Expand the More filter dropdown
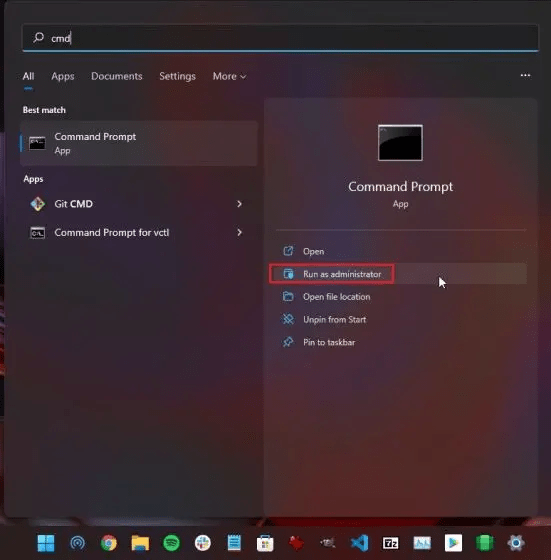The width and height of the screenshot is (551, 560). (x=229, y=76)
